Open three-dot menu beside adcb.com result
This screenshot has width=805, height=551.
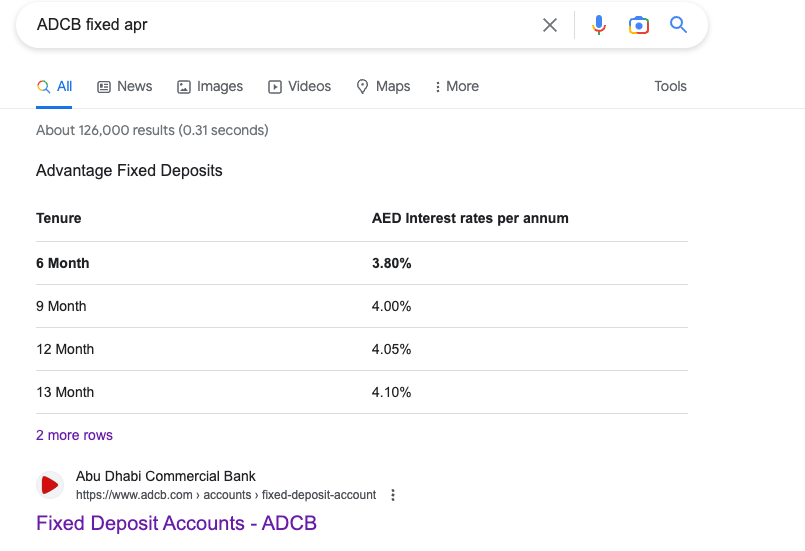pyautogui.click(x=393, y=495)
